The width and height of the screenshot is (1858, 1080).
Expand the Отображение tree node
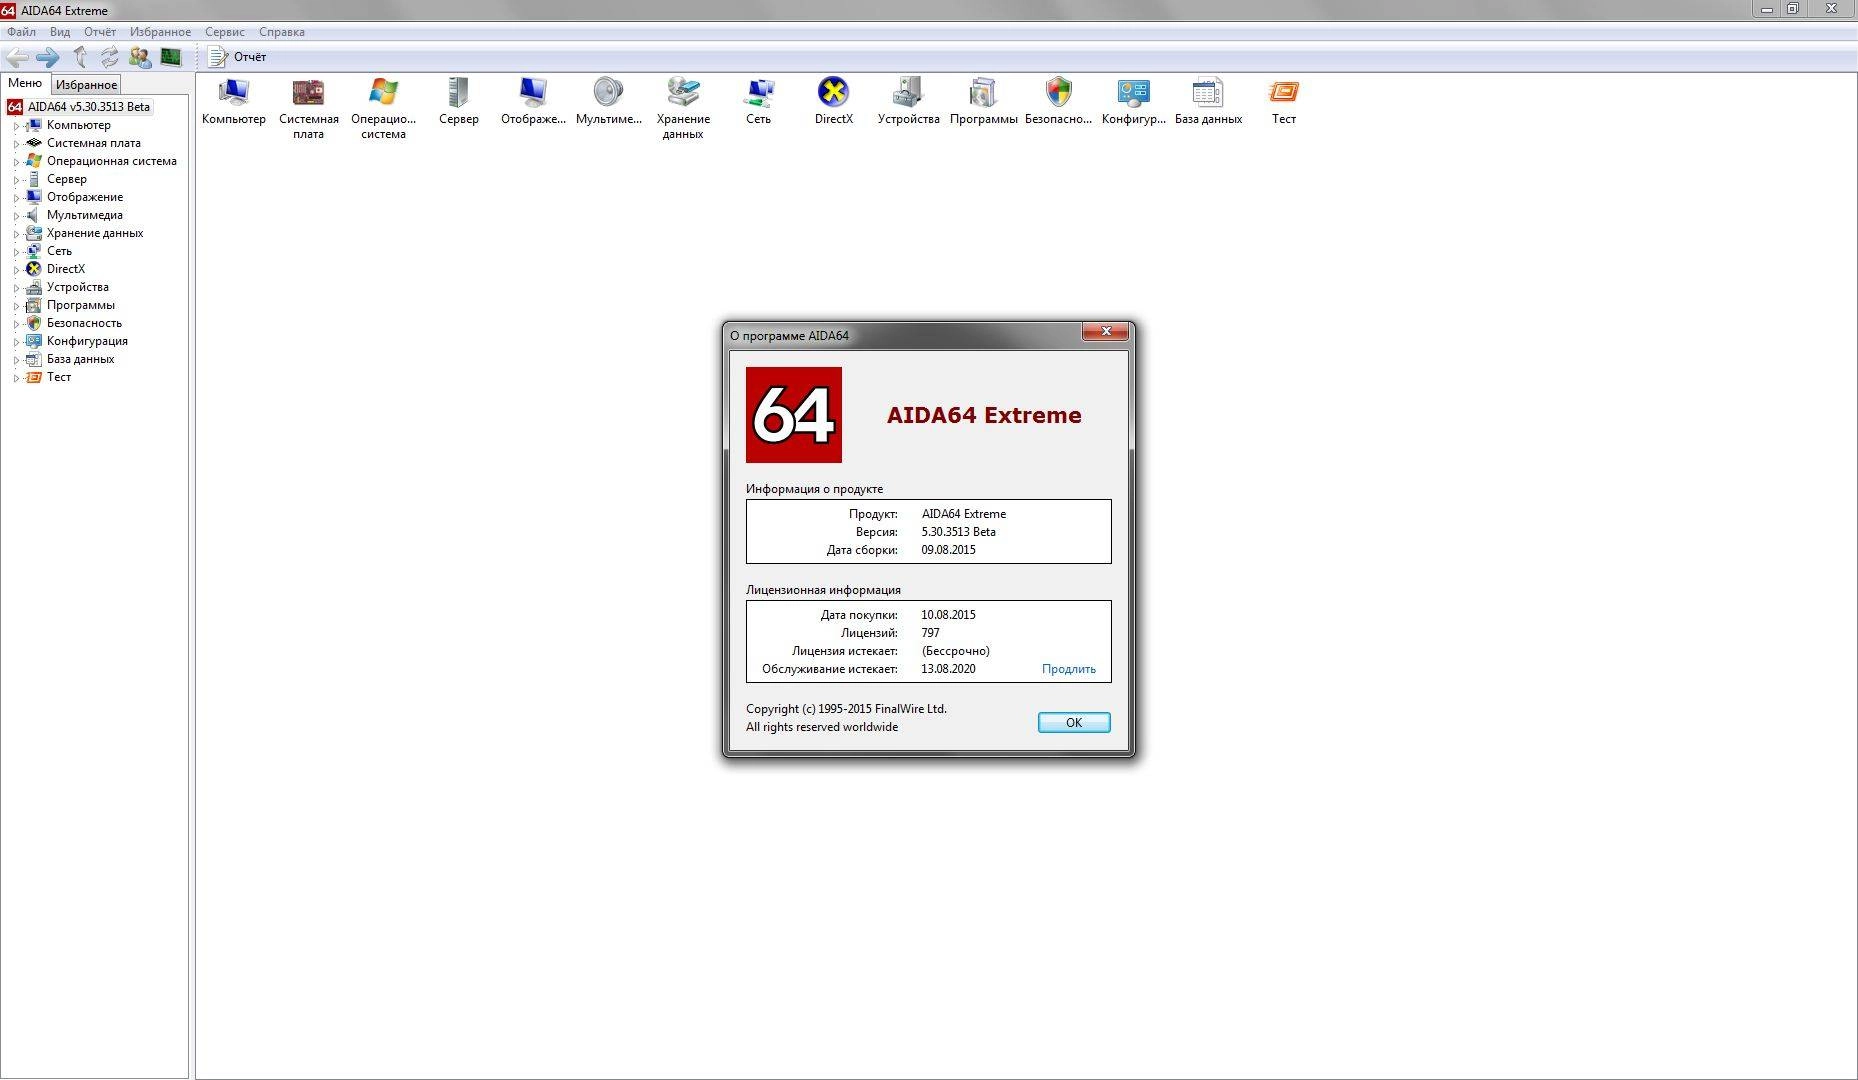coord(16,198)
